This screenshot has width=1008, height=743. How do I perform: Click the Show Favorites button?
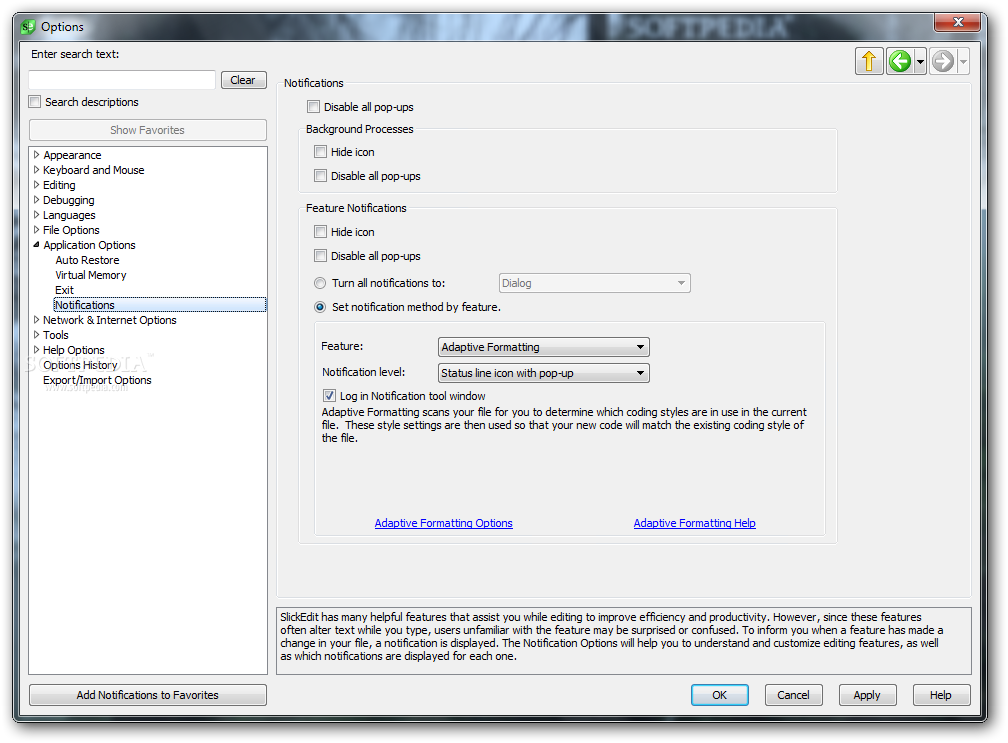click(x=147, y=130)
